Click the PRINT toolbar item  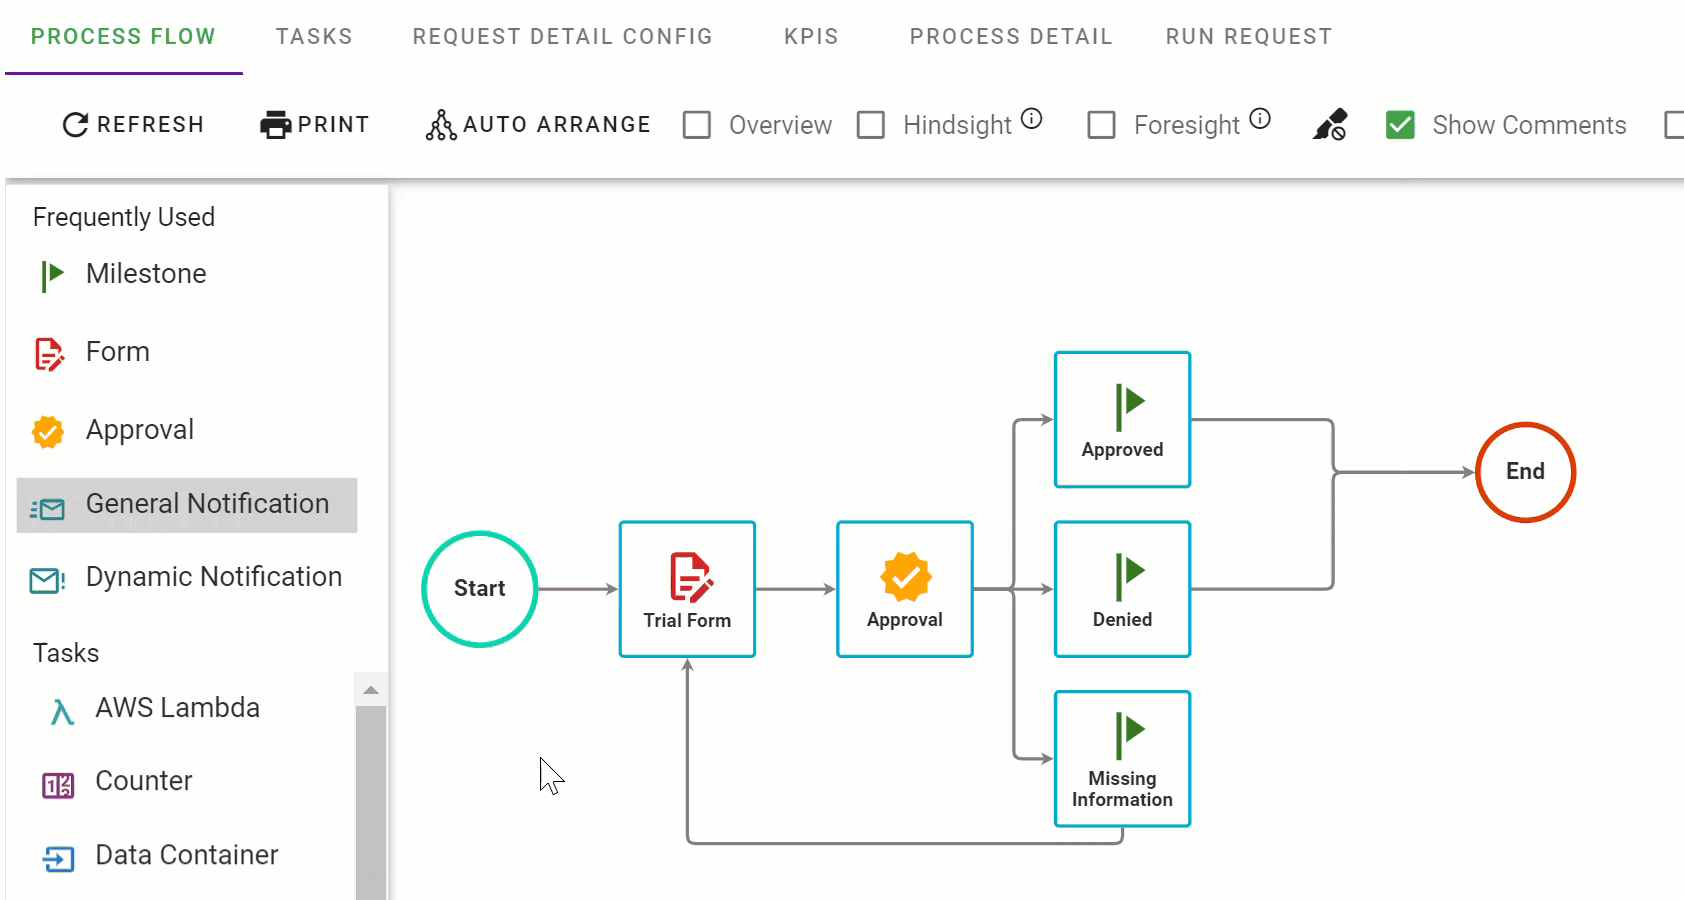314,124
